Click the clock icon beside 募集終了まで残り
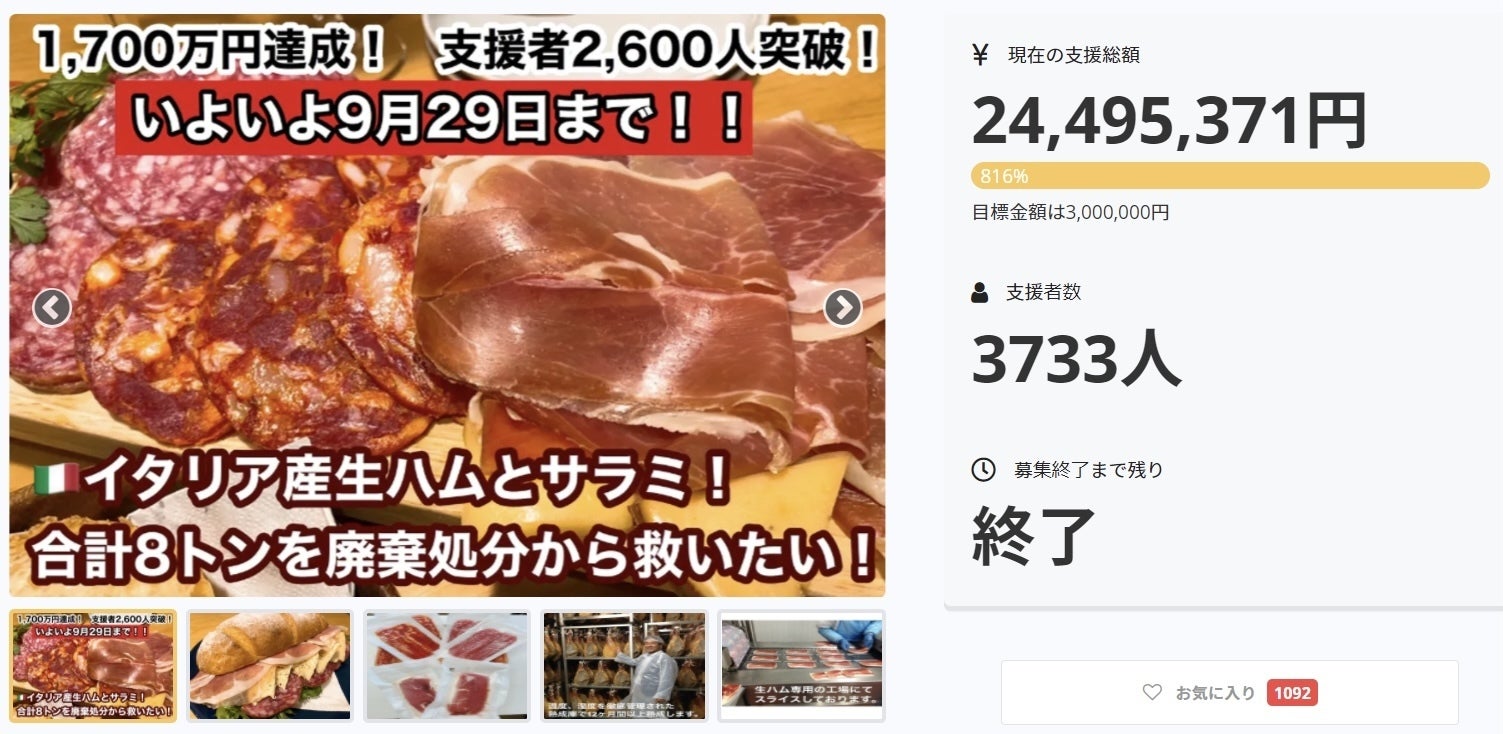The image size is (1503, 734). (x=983, y=469)
